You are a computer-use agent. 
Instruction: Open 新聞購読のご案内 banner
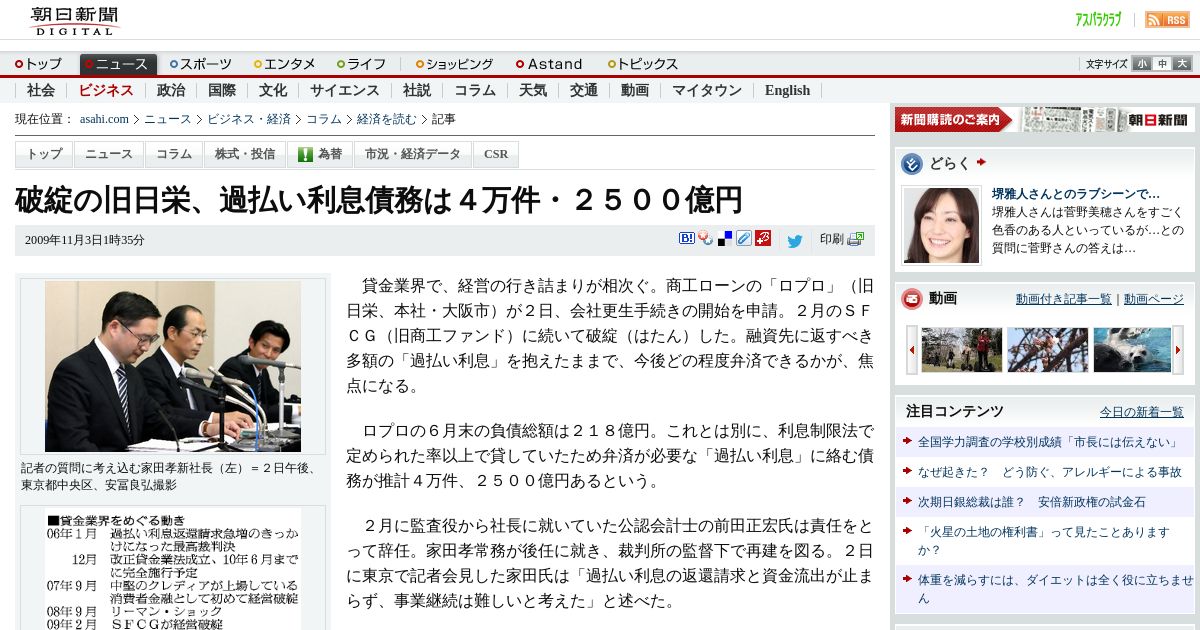1044,120
